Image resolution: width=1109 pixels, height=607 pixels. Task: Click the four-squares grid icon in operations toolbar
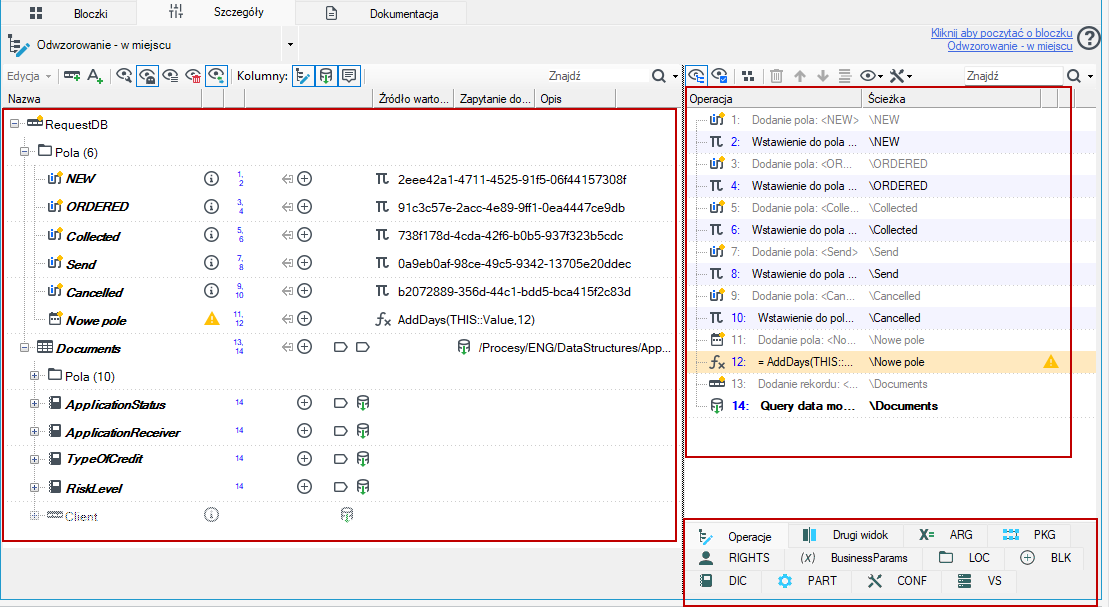748,76
